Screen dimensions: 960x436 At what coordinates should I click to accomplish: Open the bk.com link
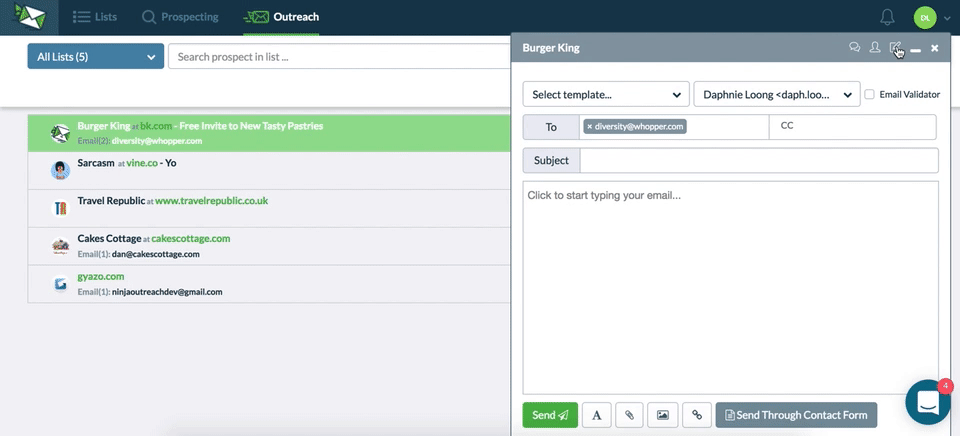tap(156, 126)
